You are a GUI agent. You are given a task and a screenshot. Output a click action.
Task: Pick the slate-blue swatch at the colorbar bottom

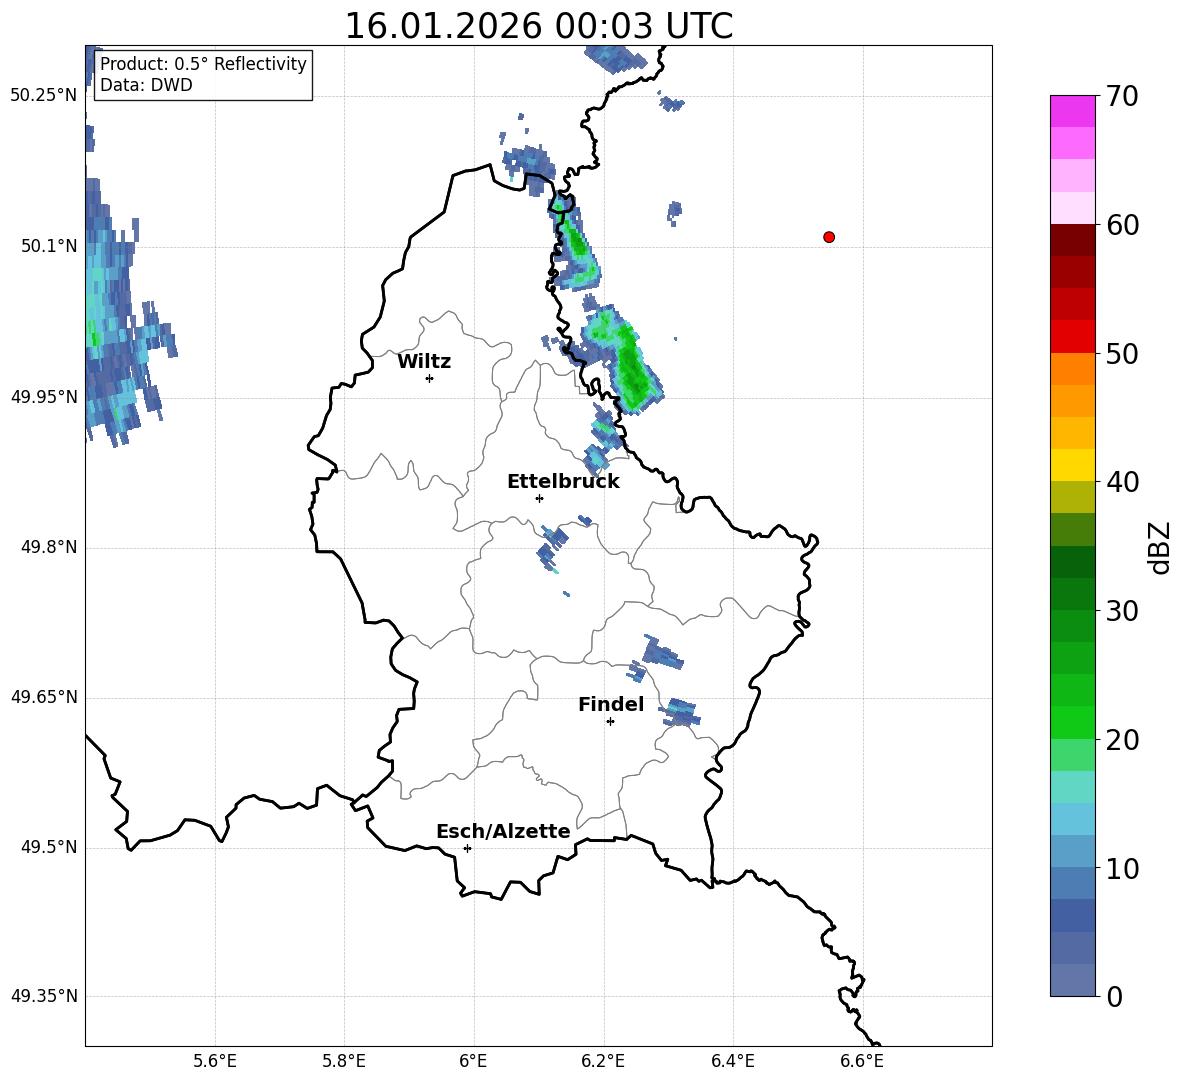point(1072,980)
